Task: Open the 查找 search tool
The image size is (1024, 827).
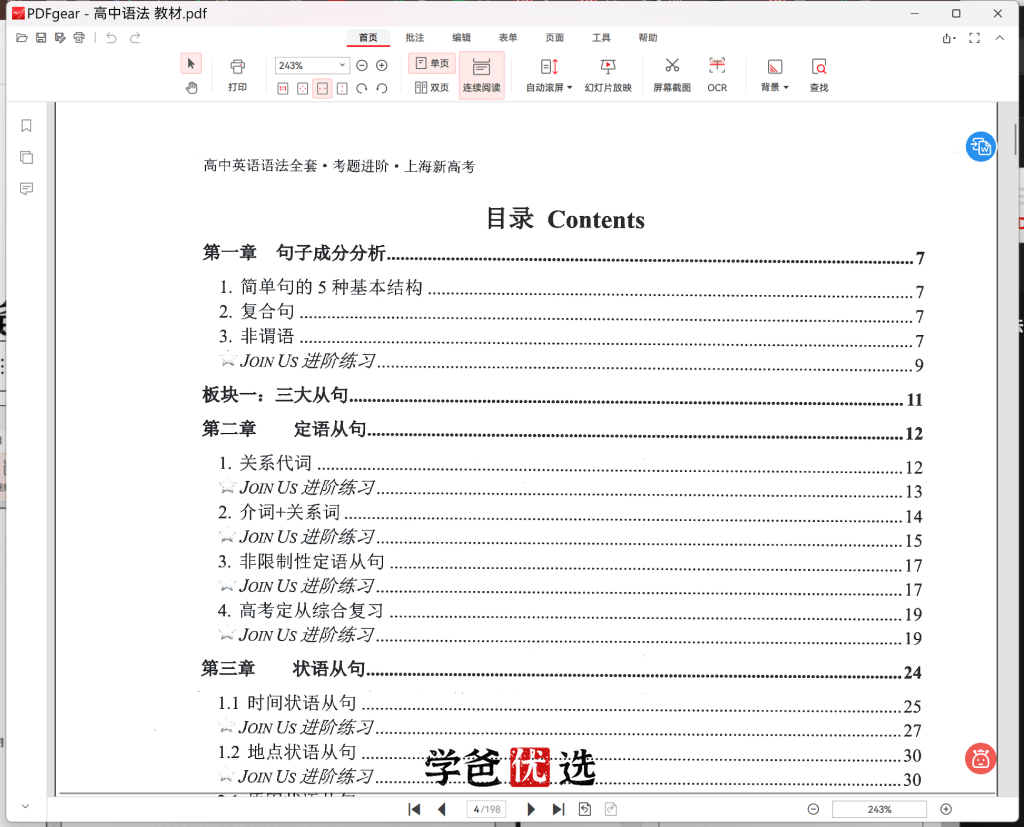Action: [819, 75]
